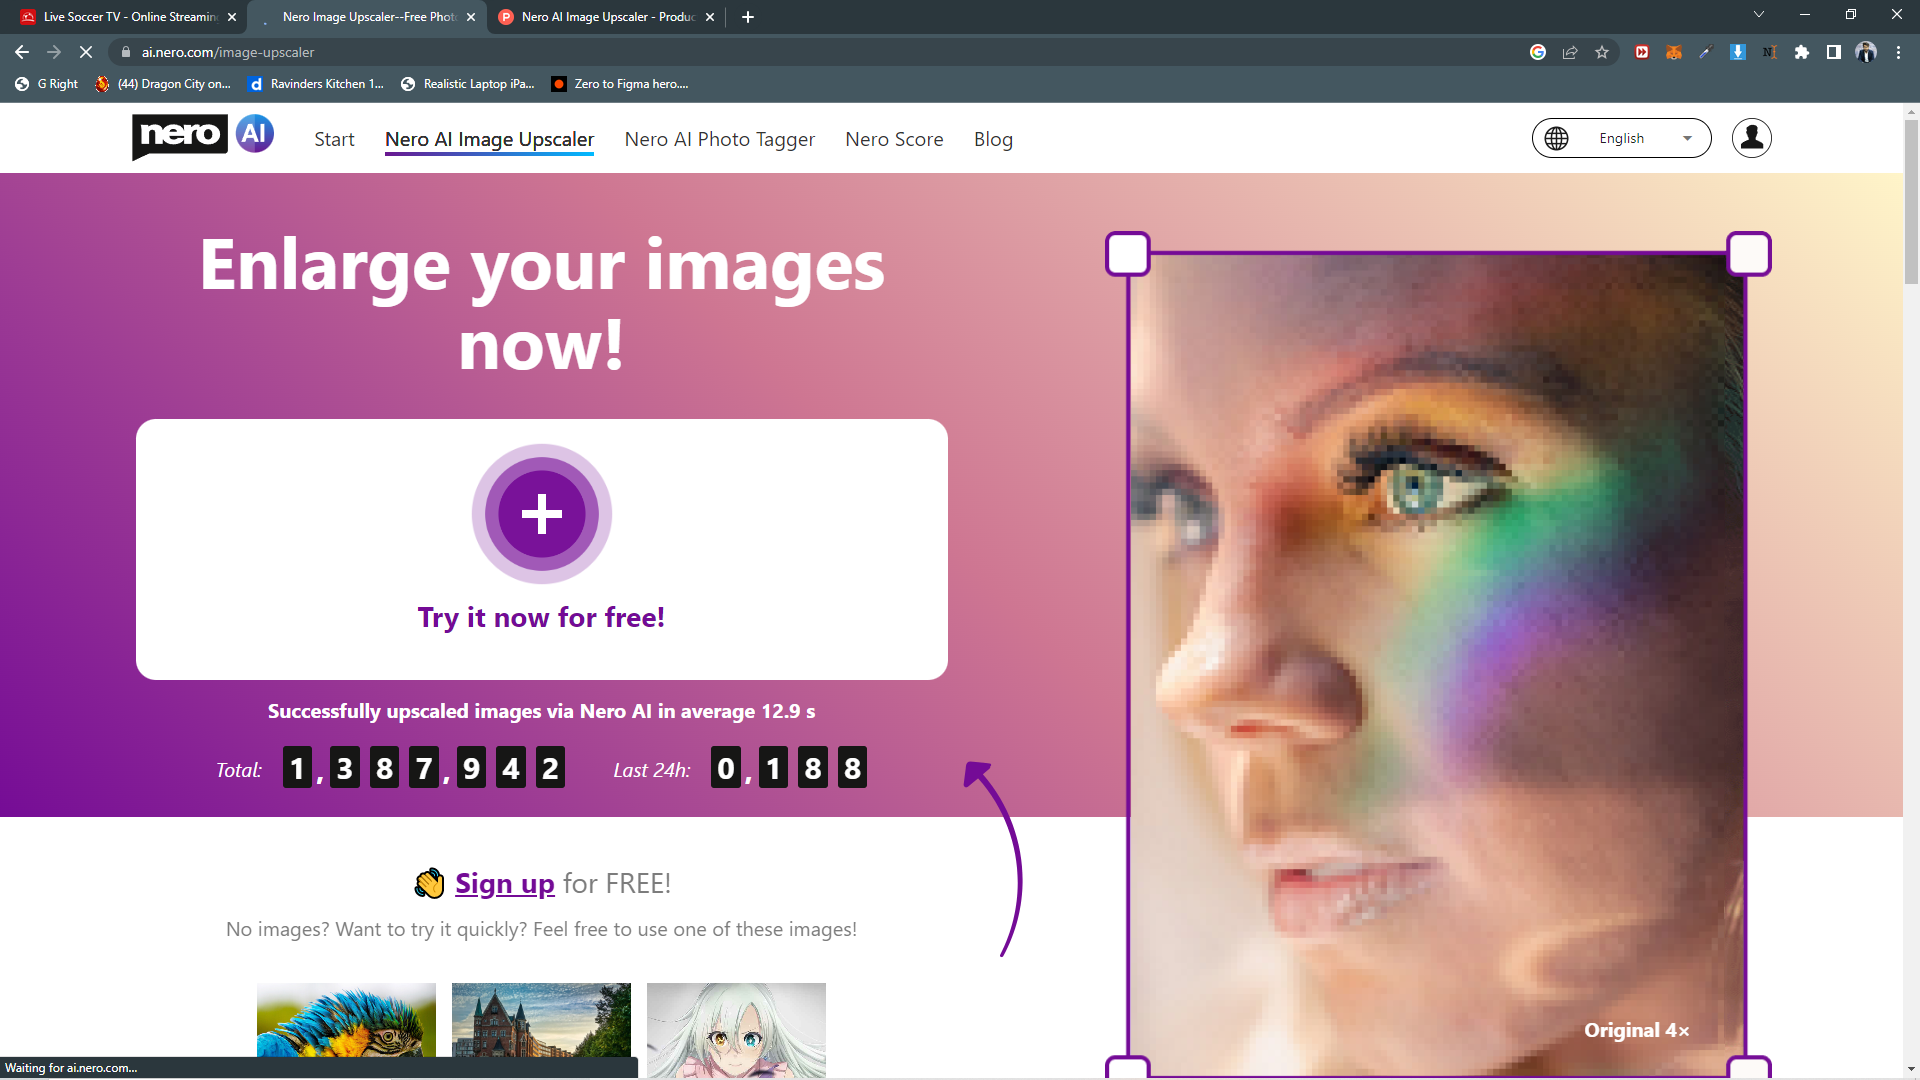Click the red video downloader extension icon
The height and width of the screenshot is (1080, 1920).
click(1642, 52)
